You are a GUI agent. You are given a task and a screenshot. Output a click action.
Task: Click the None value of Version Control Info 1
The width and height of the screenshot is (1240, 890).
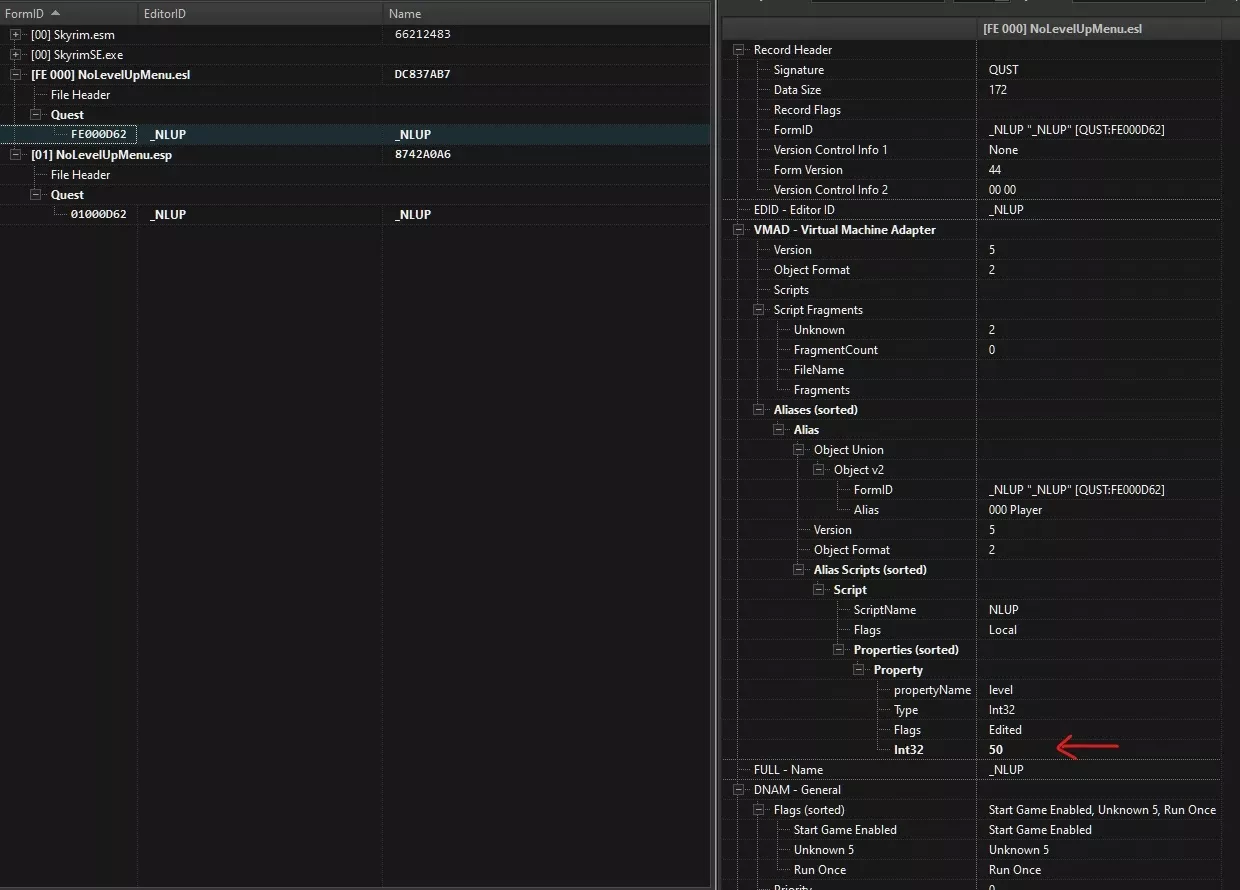click(1003, 150)
